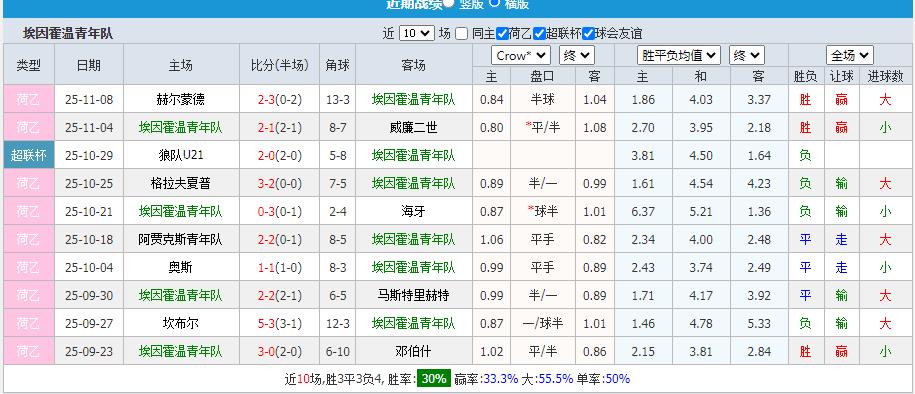
Task: Click the 类型 column header
Action: (29, 64)
